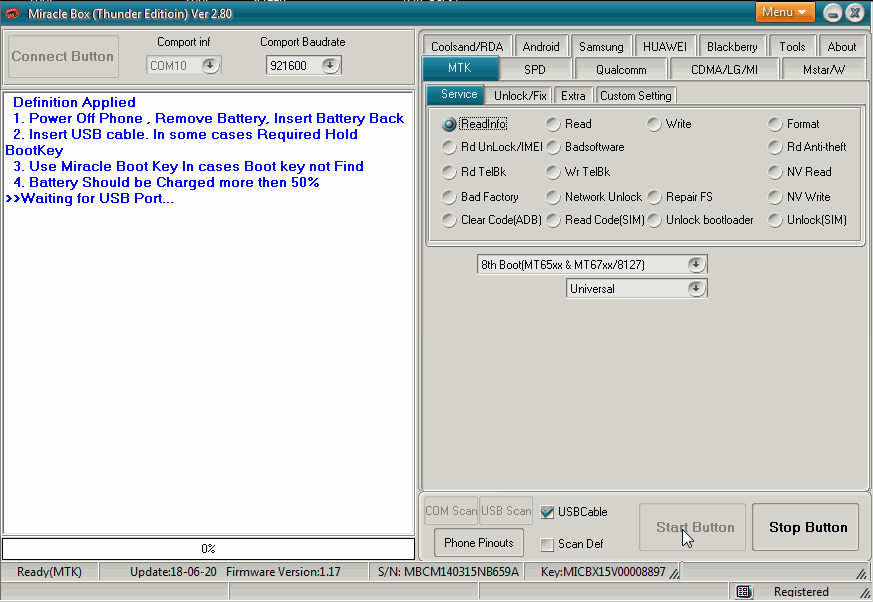This screenshot has height=602, width=873.
Task: Click the 'Definition Applied' log line
Action: pyautogui.click(x=74, y=102)
